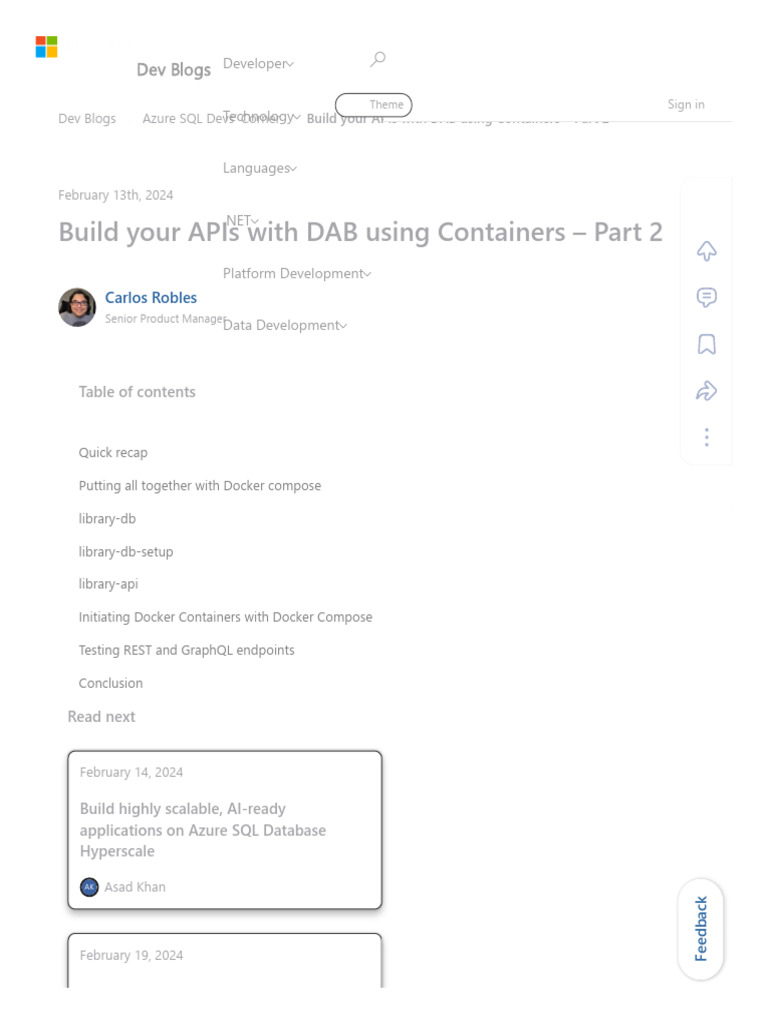Open Carlos Robles author profile link
This screenshot has width=768, height=1024.
pos(151,298)
